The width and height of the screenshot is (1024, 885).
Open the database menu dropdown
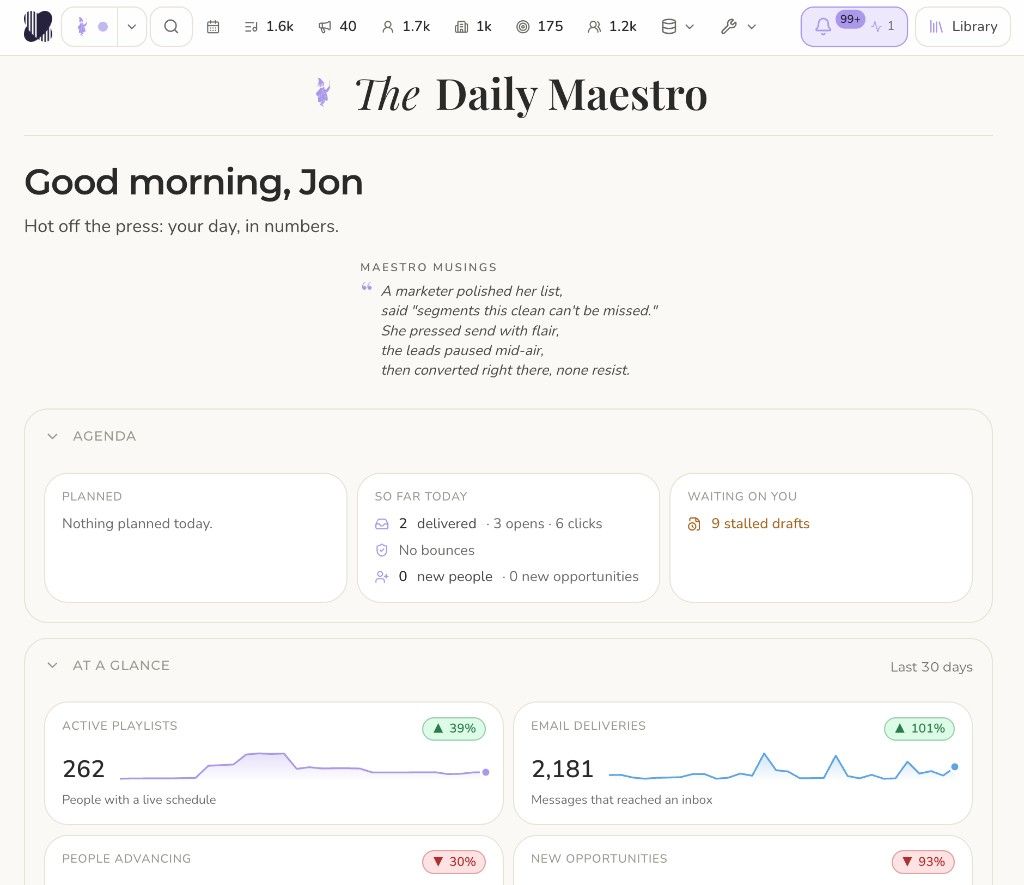(x=678, y=27)
